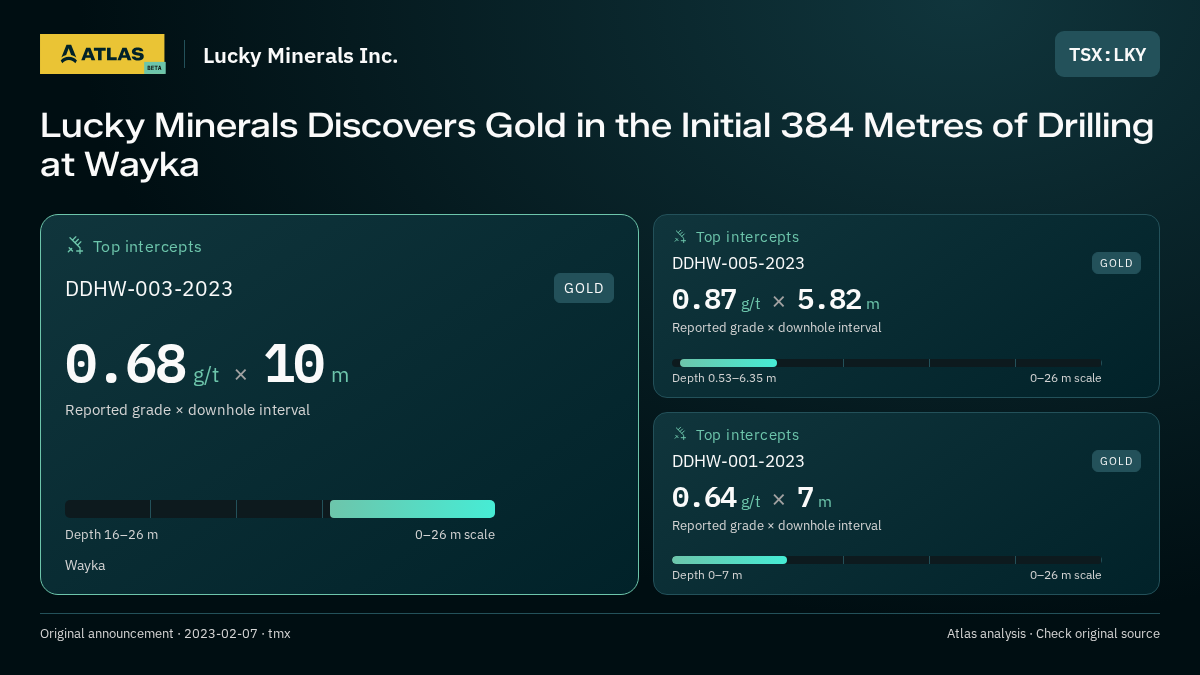The width and height of the screenshot is (1200, 675).
Task: Click 'Top intercepts' label in DDHW-001-2023 card
Action: click(747, 435)
